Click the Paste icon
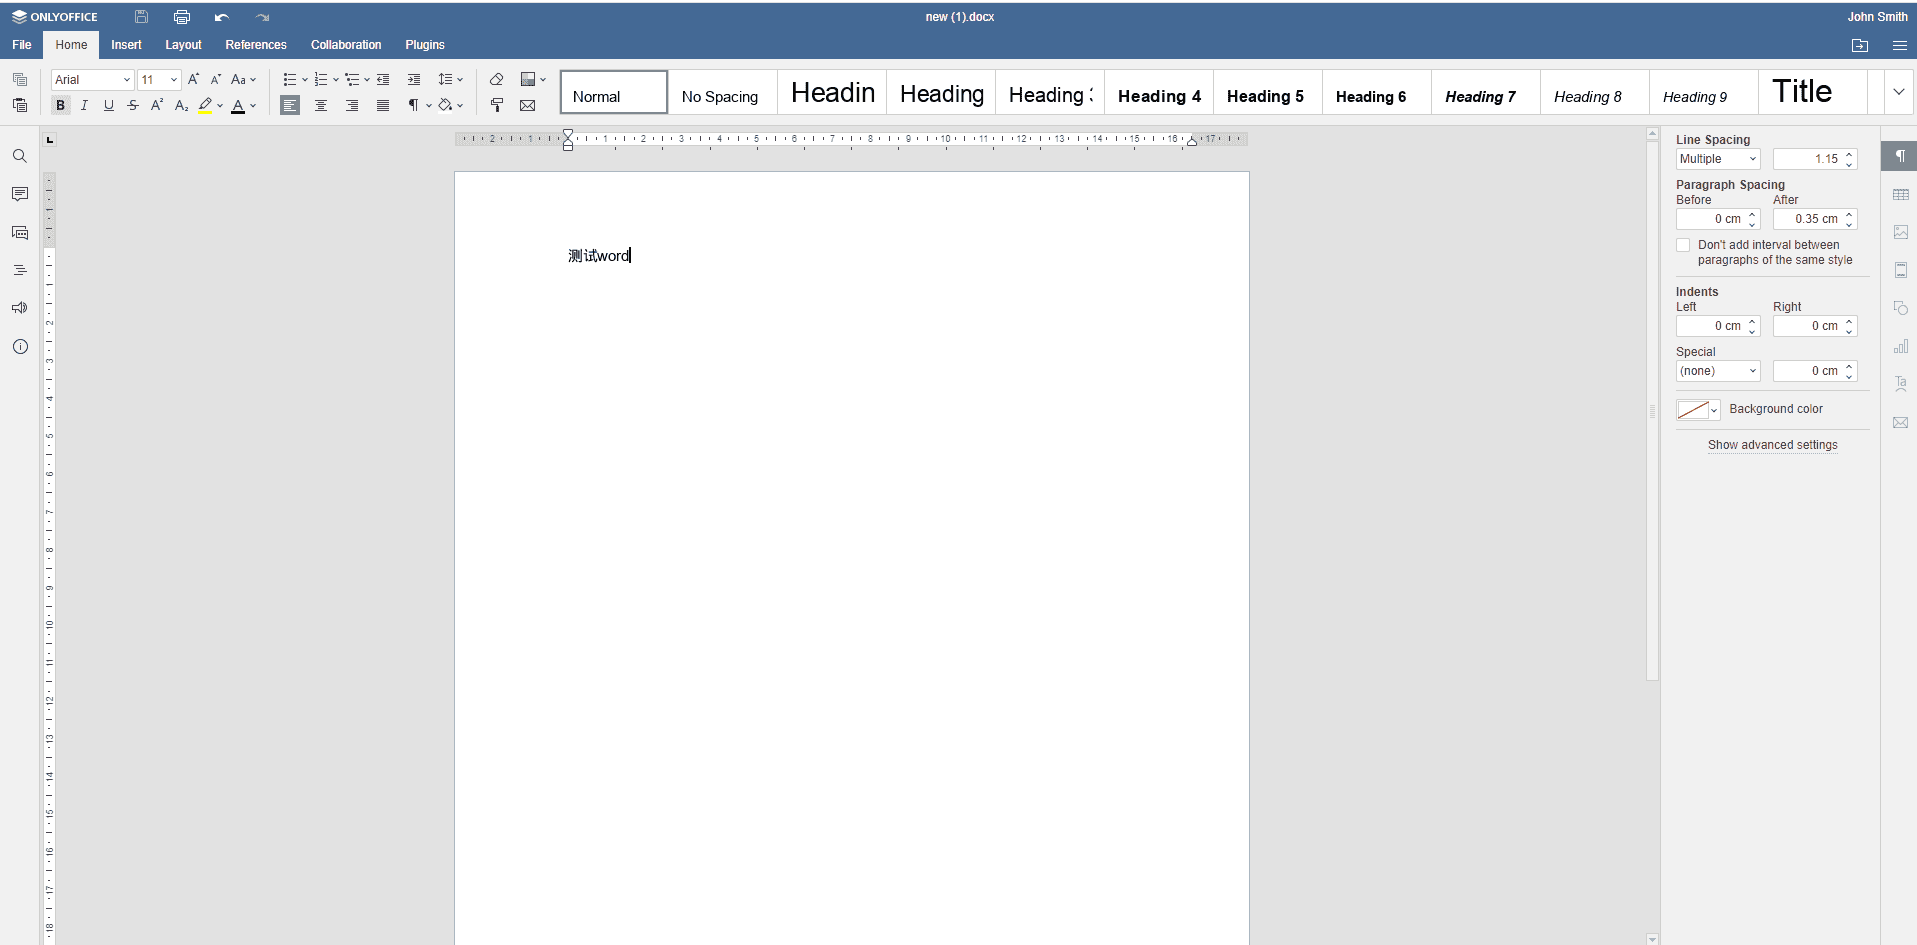The height and width of the screenshot is (945, 1917). (20, 105)
